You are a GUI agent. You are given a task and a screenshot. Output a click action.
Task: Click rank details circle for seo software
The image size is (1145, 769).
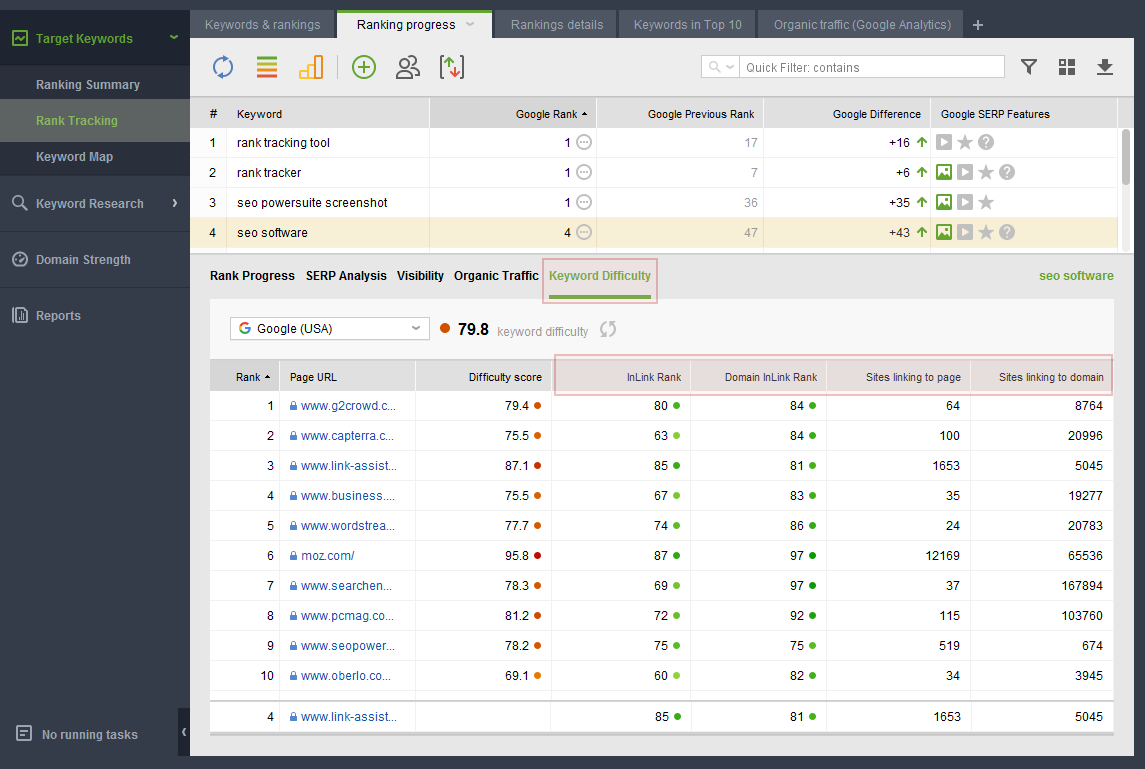coord(583,232)
